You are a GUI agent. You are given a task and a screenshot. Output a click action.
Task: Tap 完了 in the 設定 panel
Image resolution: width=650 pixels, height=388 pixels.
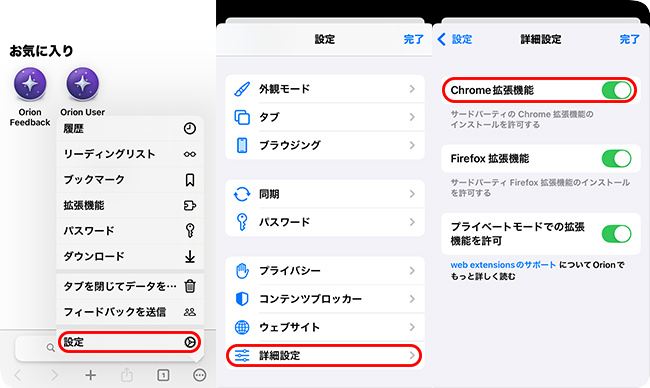click(414, 39)
